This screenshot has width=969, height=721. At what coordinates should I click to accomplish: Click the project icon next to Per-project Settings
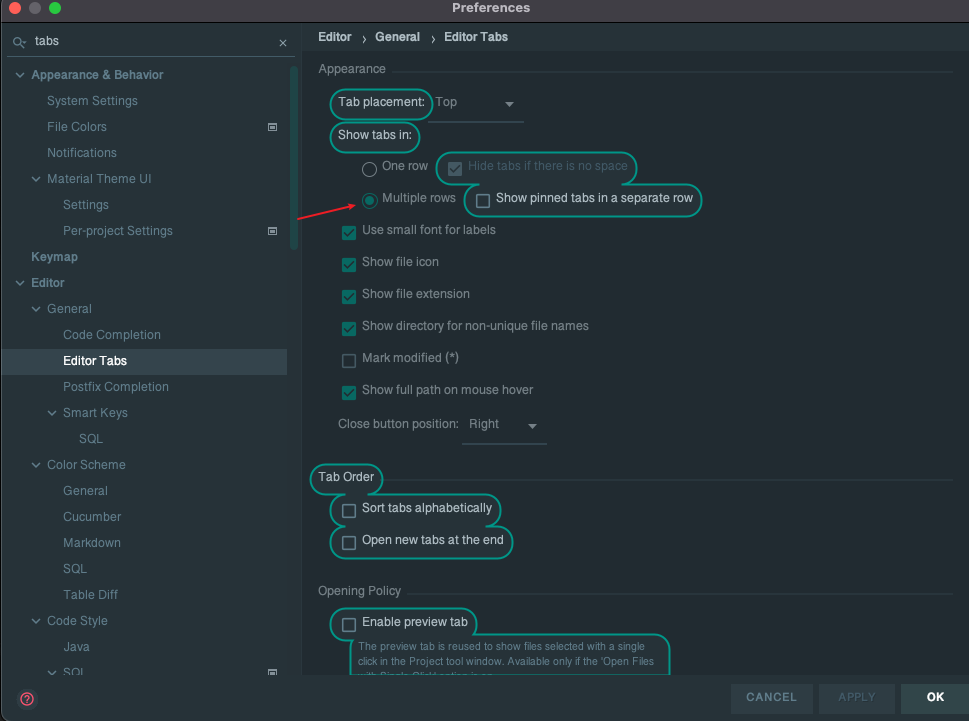[x=272, y=231]
